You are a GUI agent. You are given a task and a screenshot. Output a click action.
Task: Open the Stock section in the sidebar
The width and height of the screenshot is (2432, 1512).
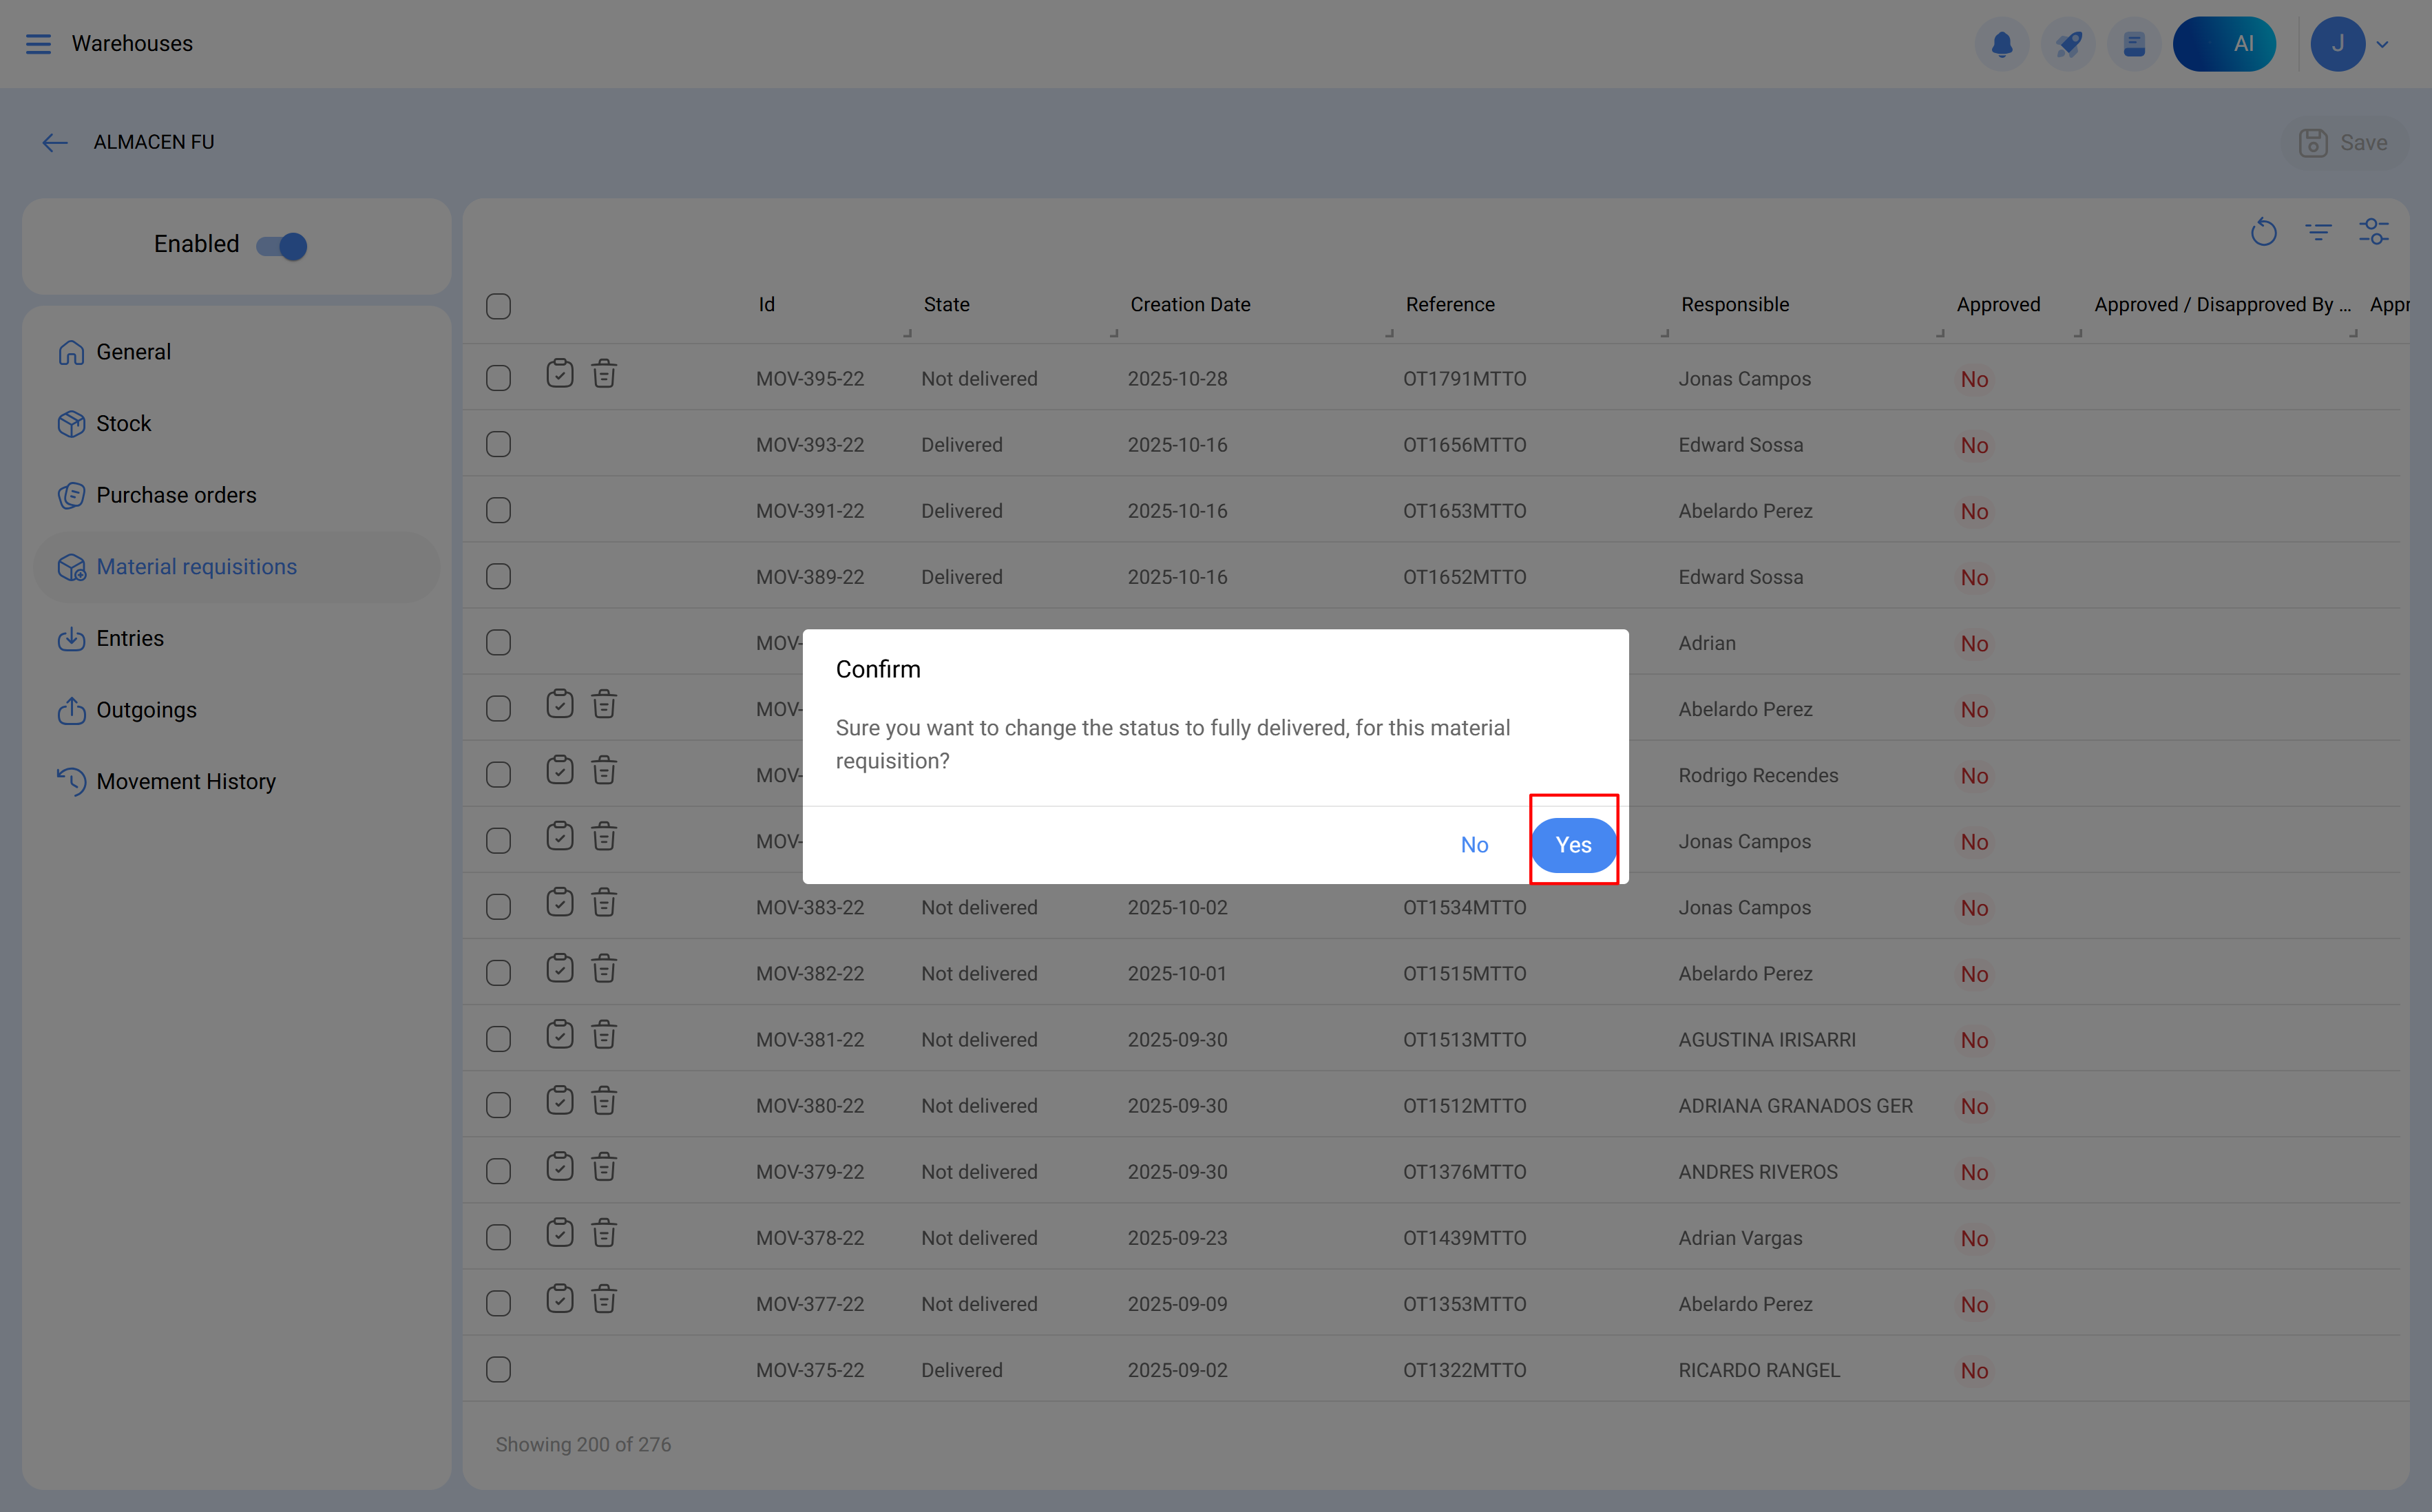point(123,424)
